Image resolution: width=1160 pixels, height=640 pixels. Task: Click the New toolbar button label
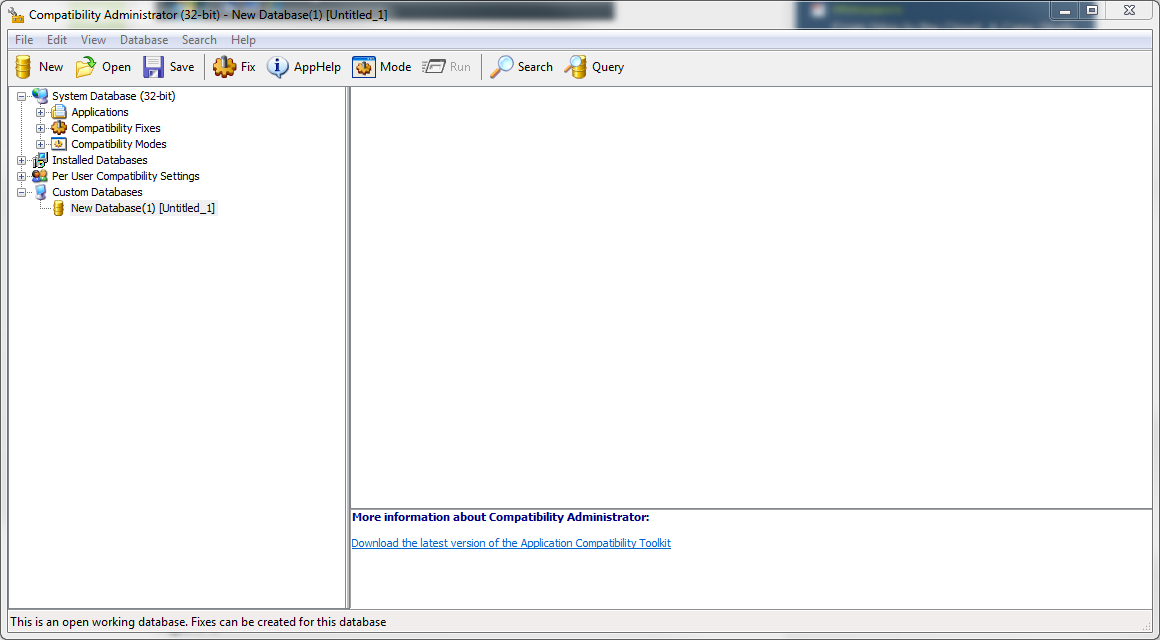pos(51,67)
